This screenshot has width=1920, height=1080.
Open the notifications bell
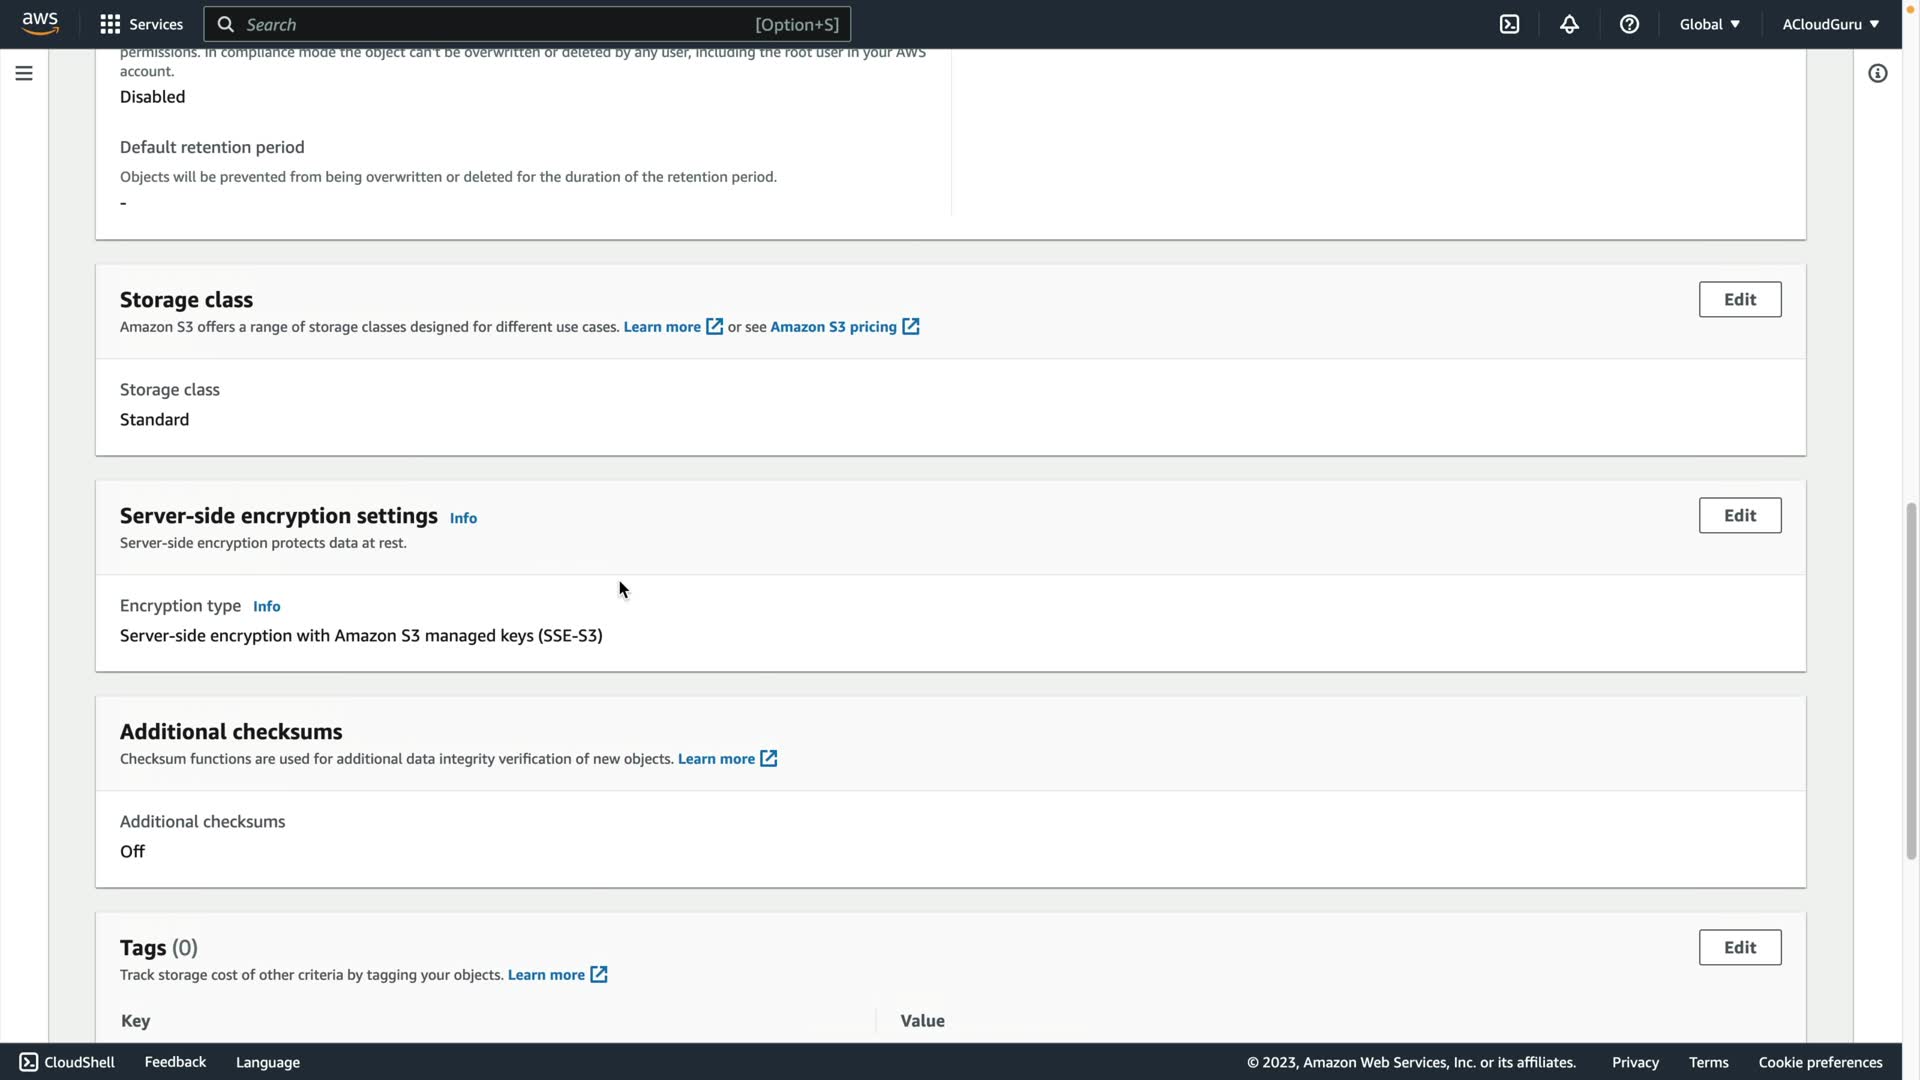[x=1569, y=24]
